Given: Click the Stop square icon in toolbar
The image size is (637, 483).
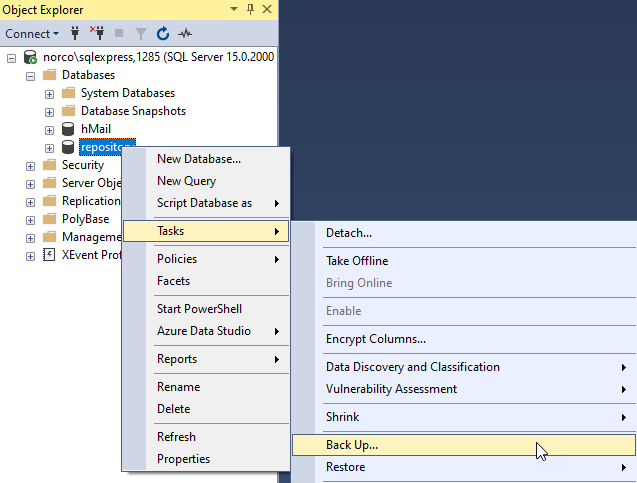Looking at the screenshot, I should [120, 33].
